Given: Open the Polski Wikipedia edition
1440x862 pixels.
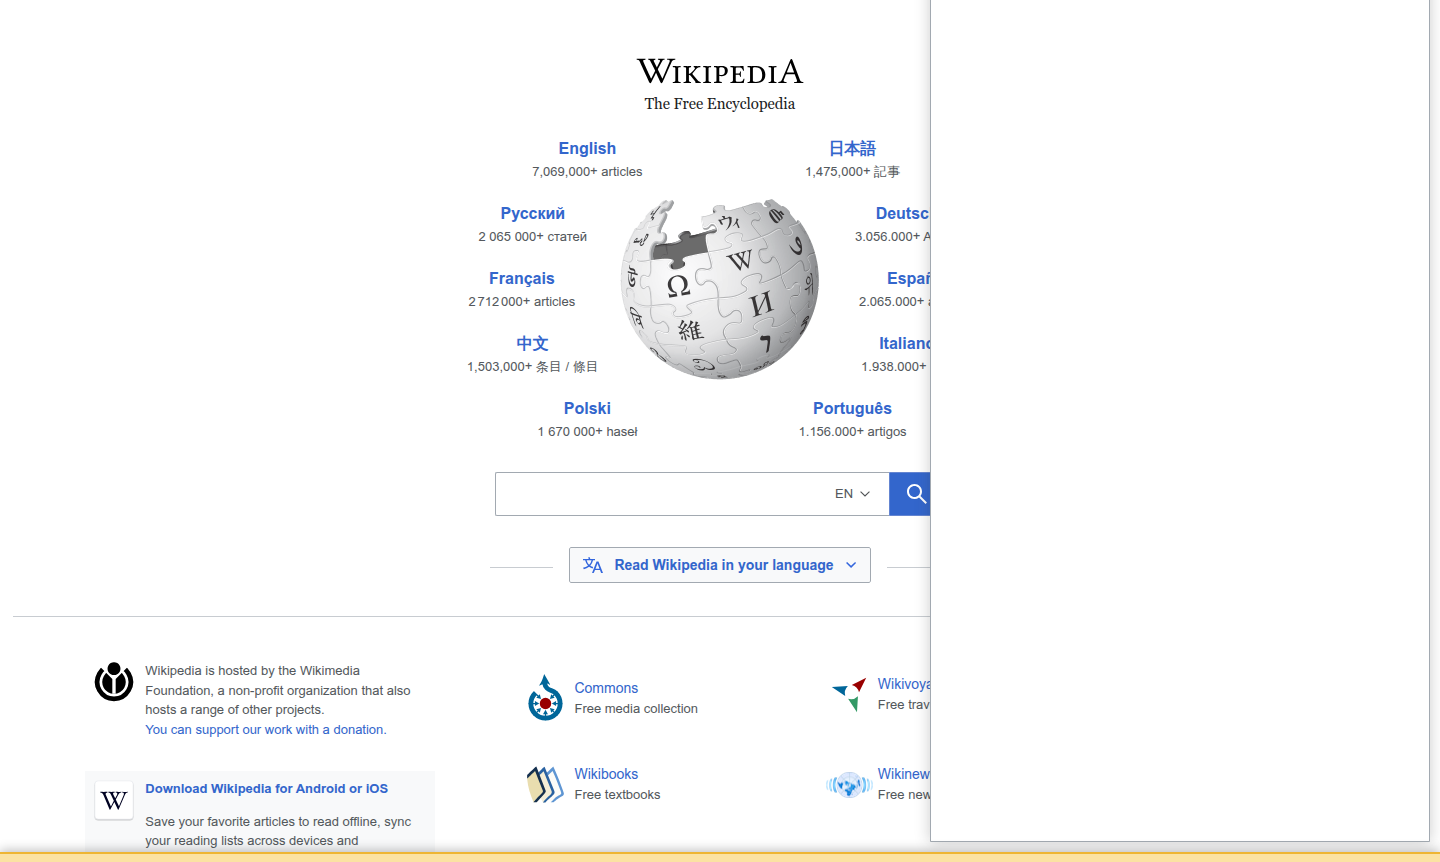Looking at the screenshot, I should click(x=587, y=408).
